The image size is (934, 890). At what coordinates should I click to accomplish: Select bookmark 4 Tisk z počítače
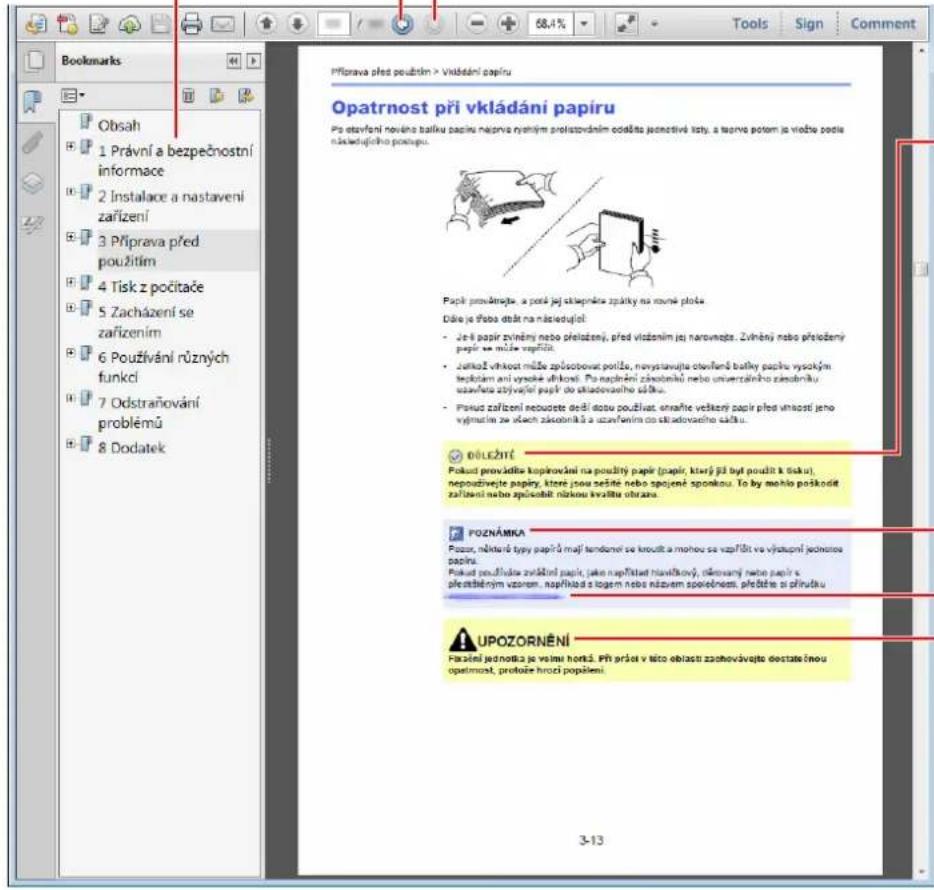[x=151, y=287]
